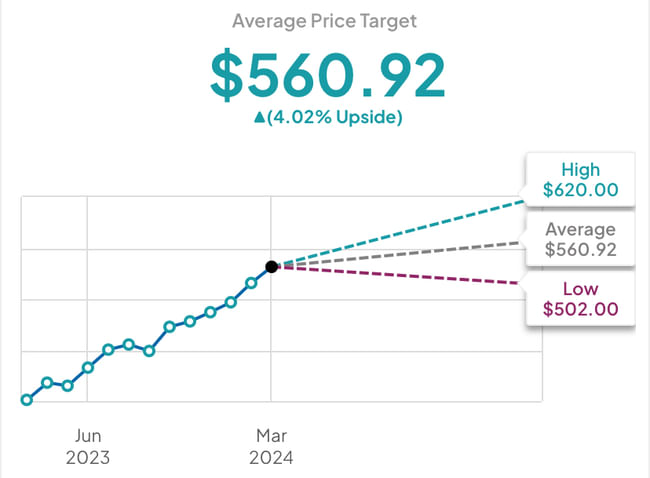Click the gray dashed Average forecast line
The image size is (650, 478).
point(400,254)
